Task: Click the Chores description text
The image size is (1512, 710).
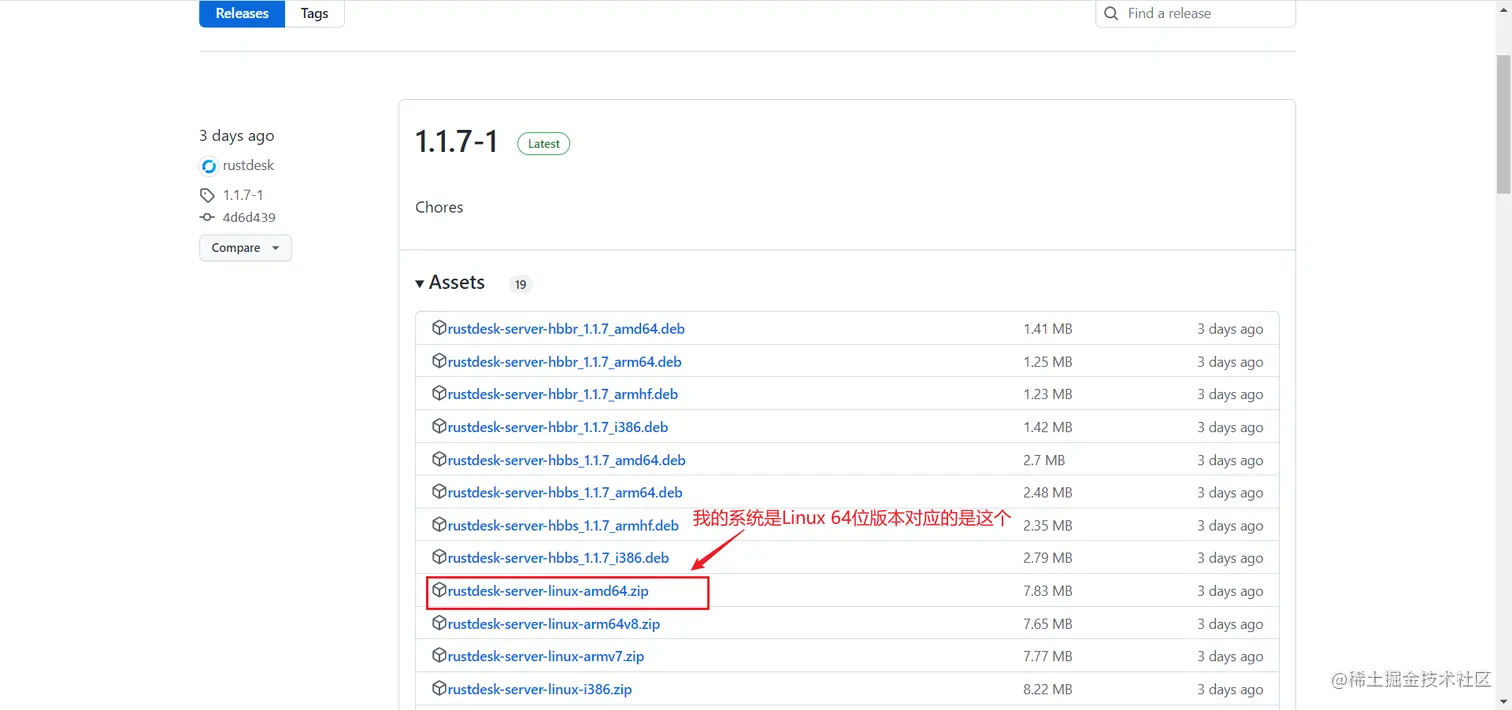Action: (x=439, y=207)
